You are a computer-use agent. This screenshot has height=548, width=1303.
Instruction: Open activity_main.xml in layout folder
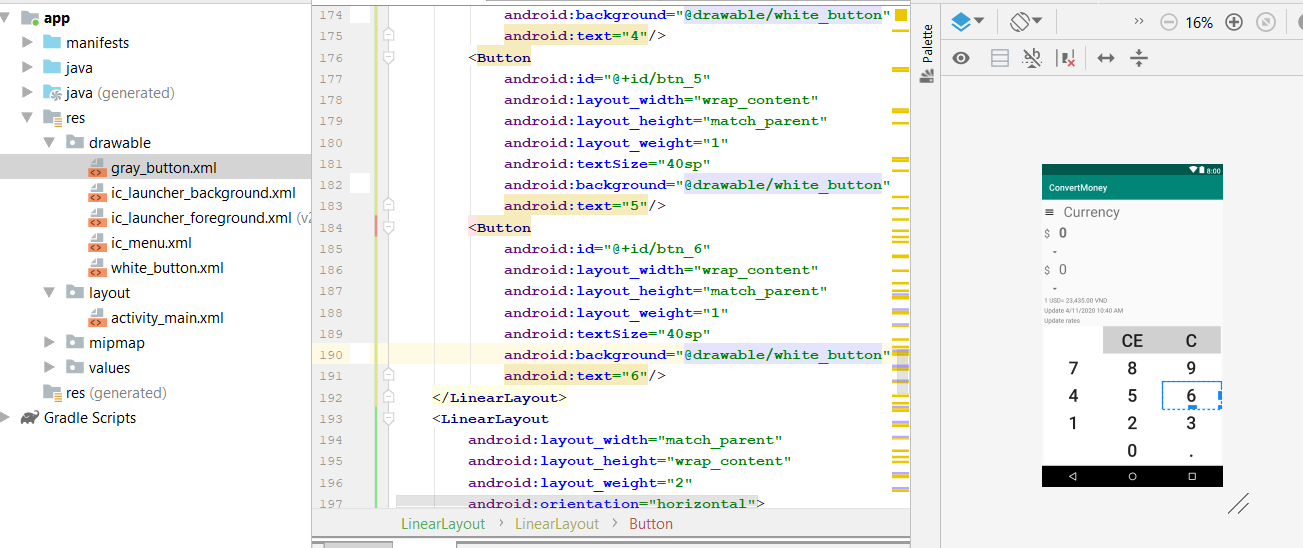[167, 318]
